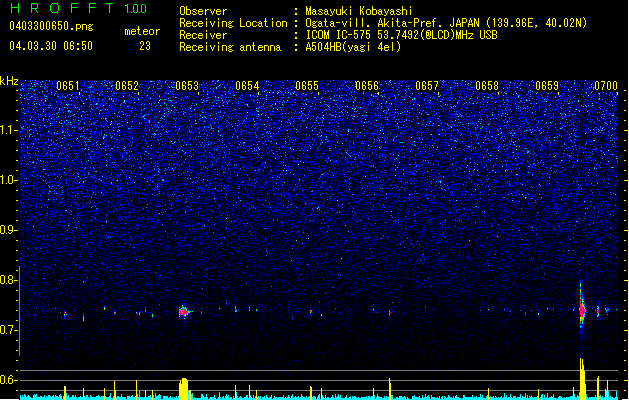Image resolution: width=629 pixels, height=400 pixels.
Task: Click the HROFFT 1.0.0 title text
Action: 79,8
